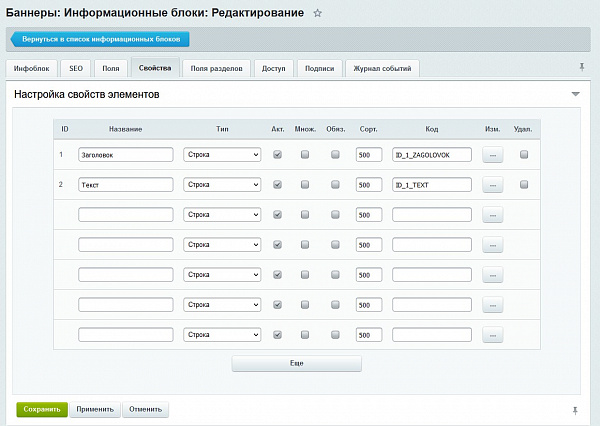Open the Поля tab
Image resolution: width=600 pixels, height=426 pixels.
click(x=111, y=69)
